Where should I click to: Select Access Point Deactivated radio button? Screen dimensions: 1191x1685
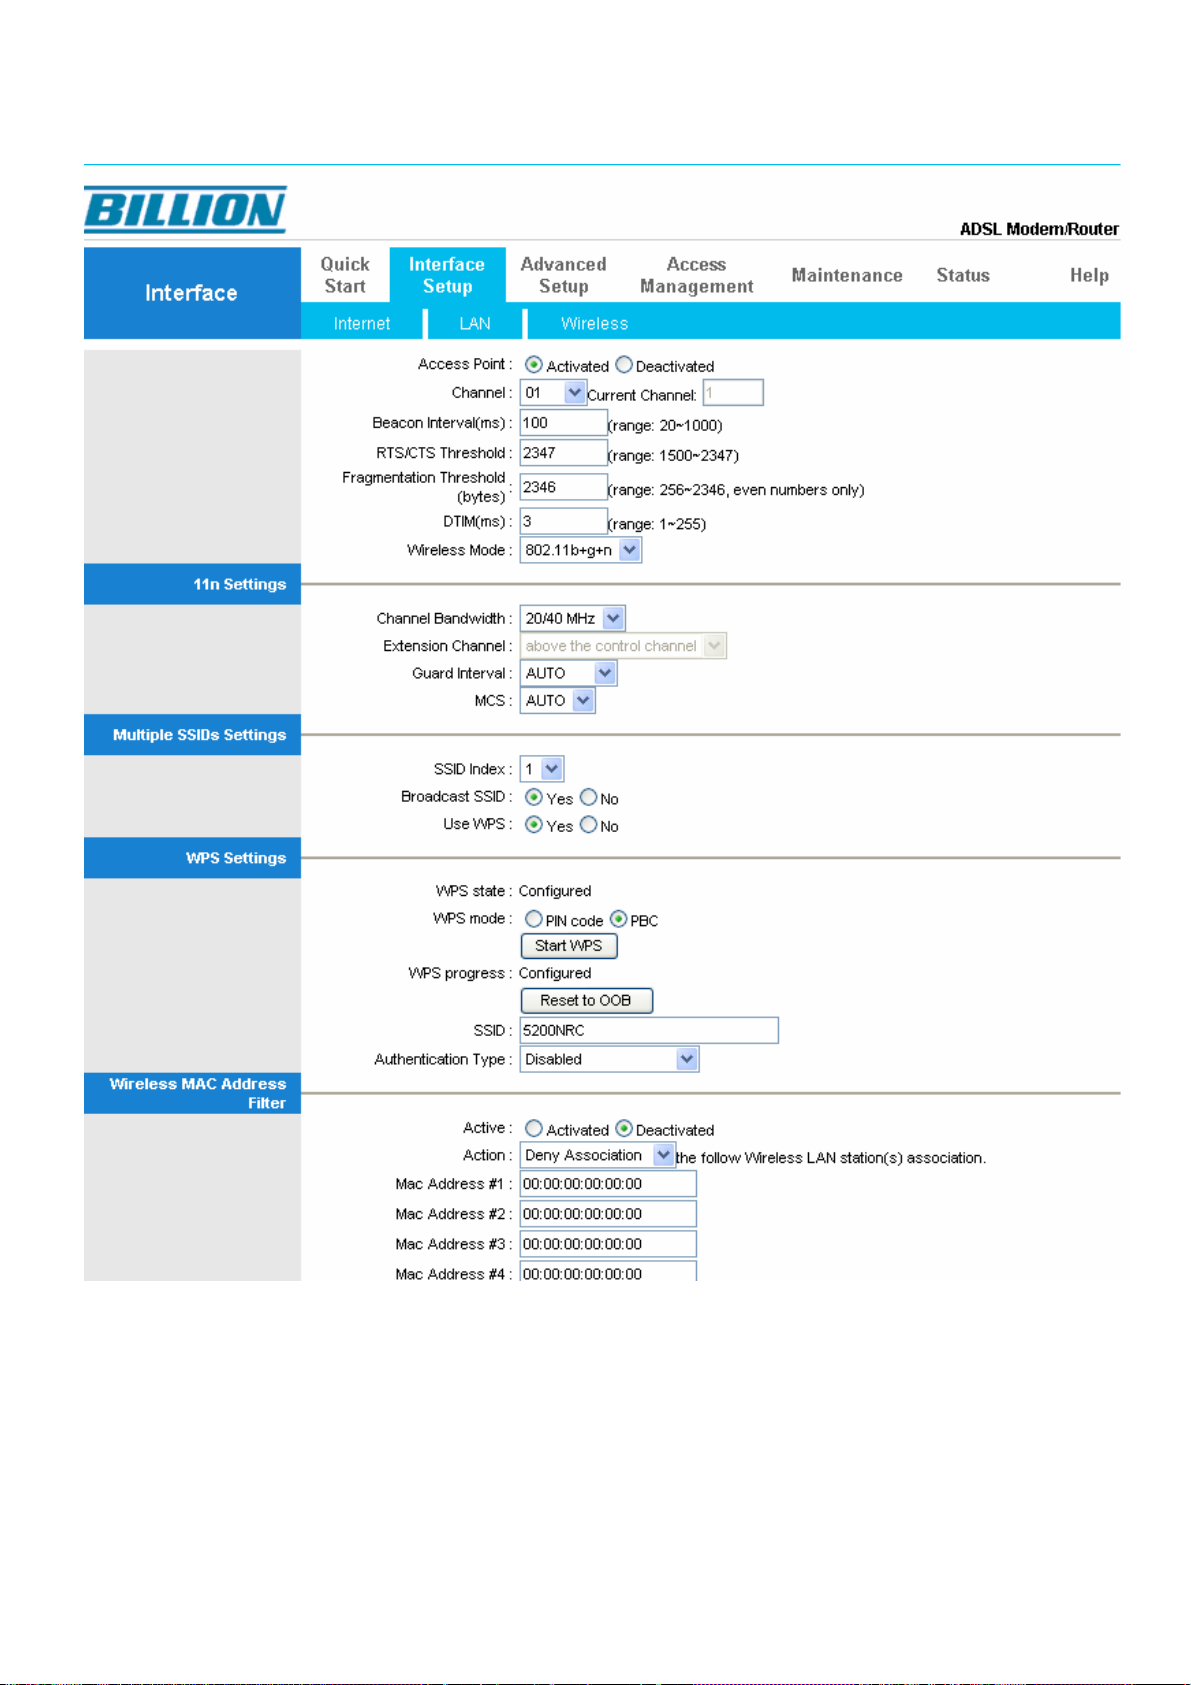click(624, 365)
